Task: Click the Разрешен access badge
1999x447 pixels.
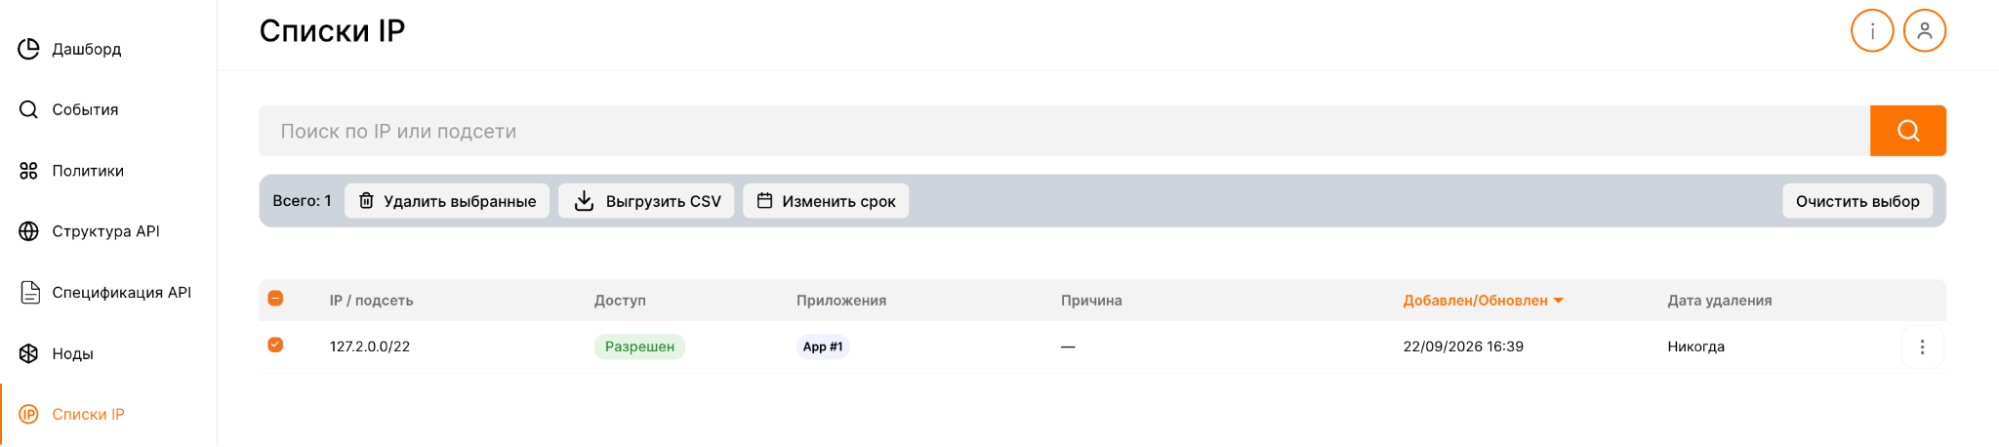Action: click(x=639, y=347)
